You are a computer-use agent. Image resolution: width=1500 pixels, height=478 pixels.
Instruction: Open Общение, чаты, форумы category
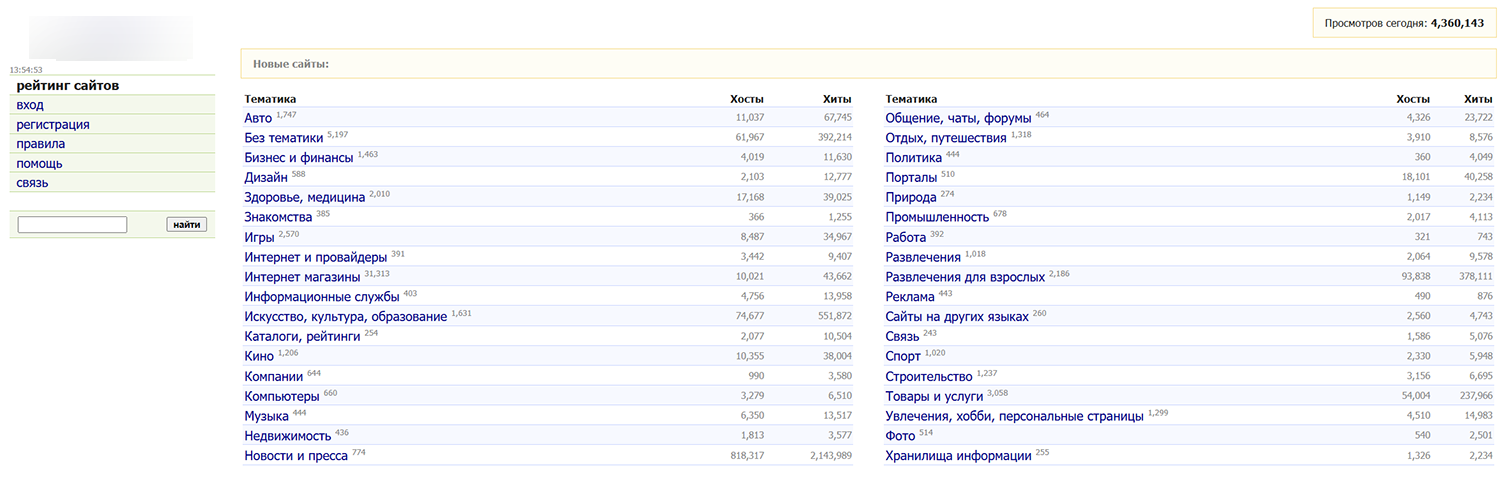point(958,119)
